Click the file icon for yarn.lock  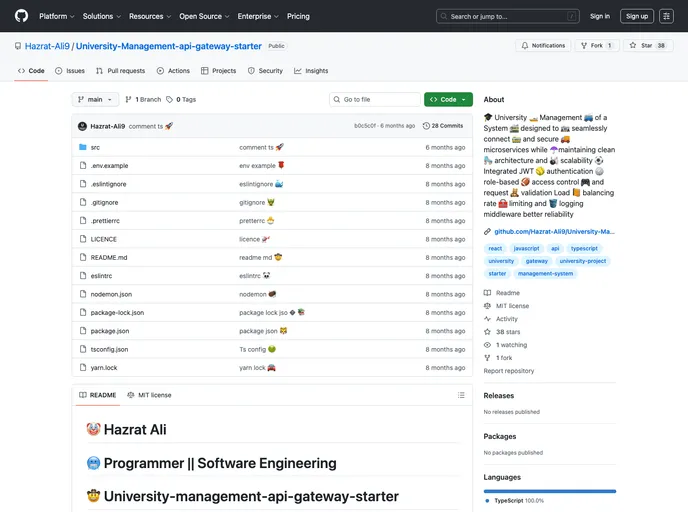82,368
